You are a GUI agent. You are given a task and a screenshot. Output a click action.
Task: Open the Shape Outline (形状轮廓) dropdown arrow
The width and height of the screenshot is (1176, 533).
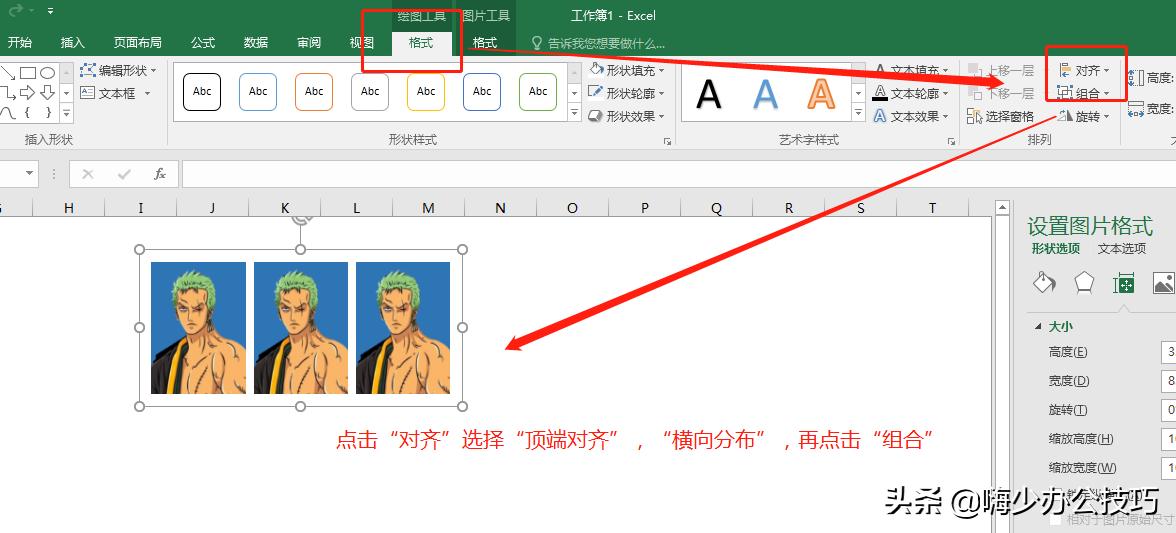662,93
